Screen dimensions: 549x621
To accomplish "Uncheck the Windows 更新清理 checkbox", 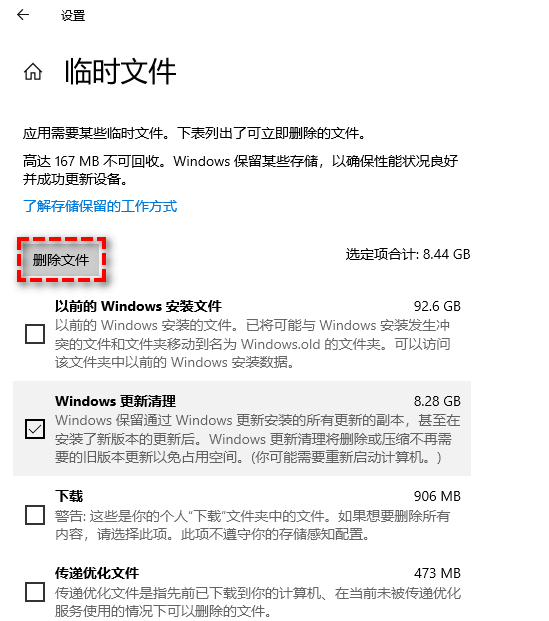I will 35,429.
